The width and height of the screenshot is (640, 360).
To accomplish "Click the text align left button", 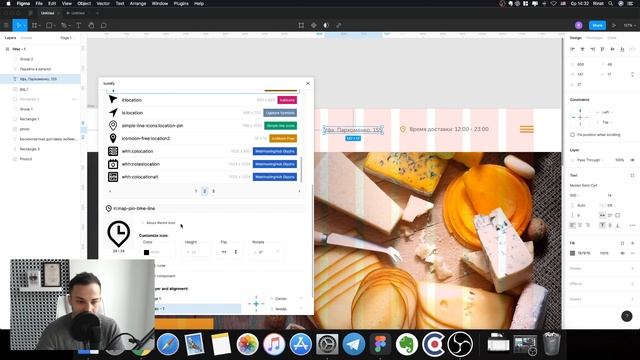I will (572, 225).
